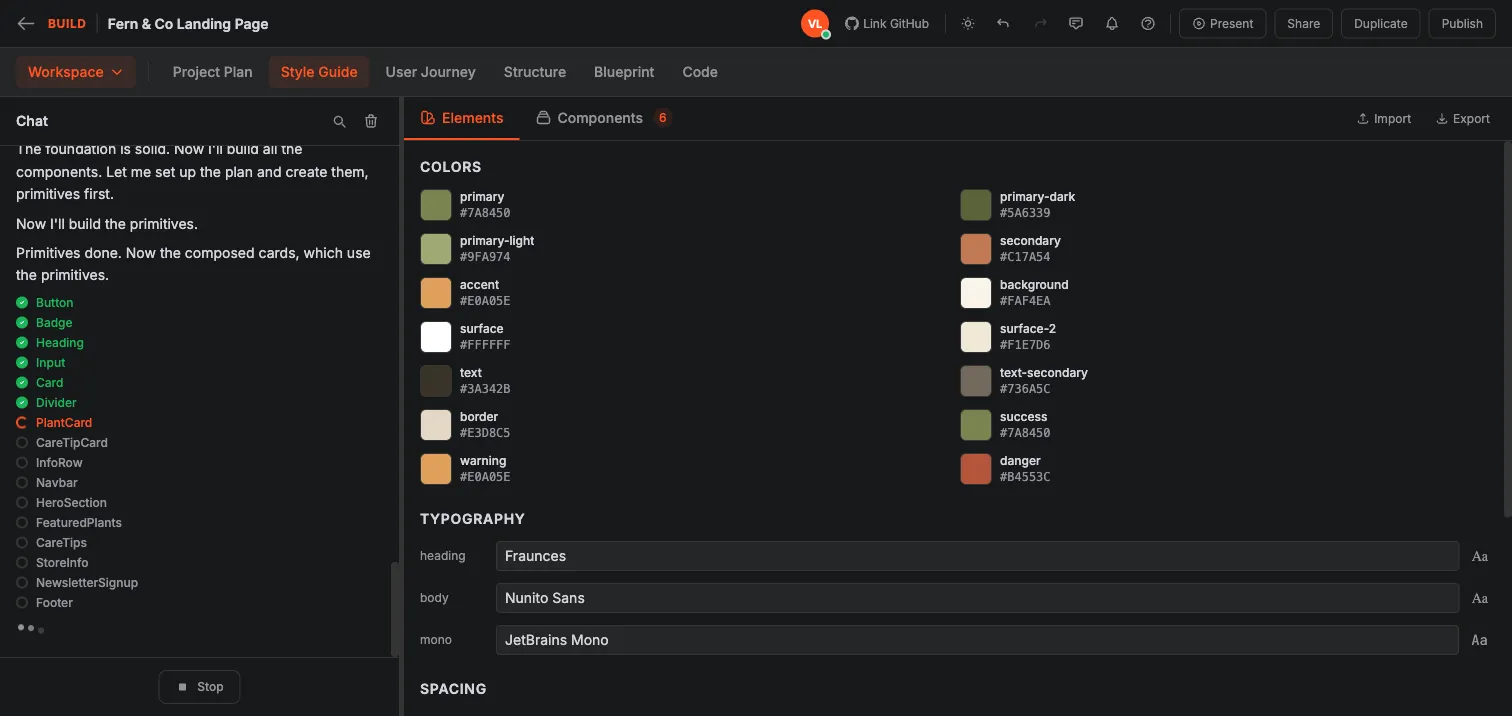The image size is (1512, 716).
Task: Click the body font field Nunito Sans
Action: [977, 598]
